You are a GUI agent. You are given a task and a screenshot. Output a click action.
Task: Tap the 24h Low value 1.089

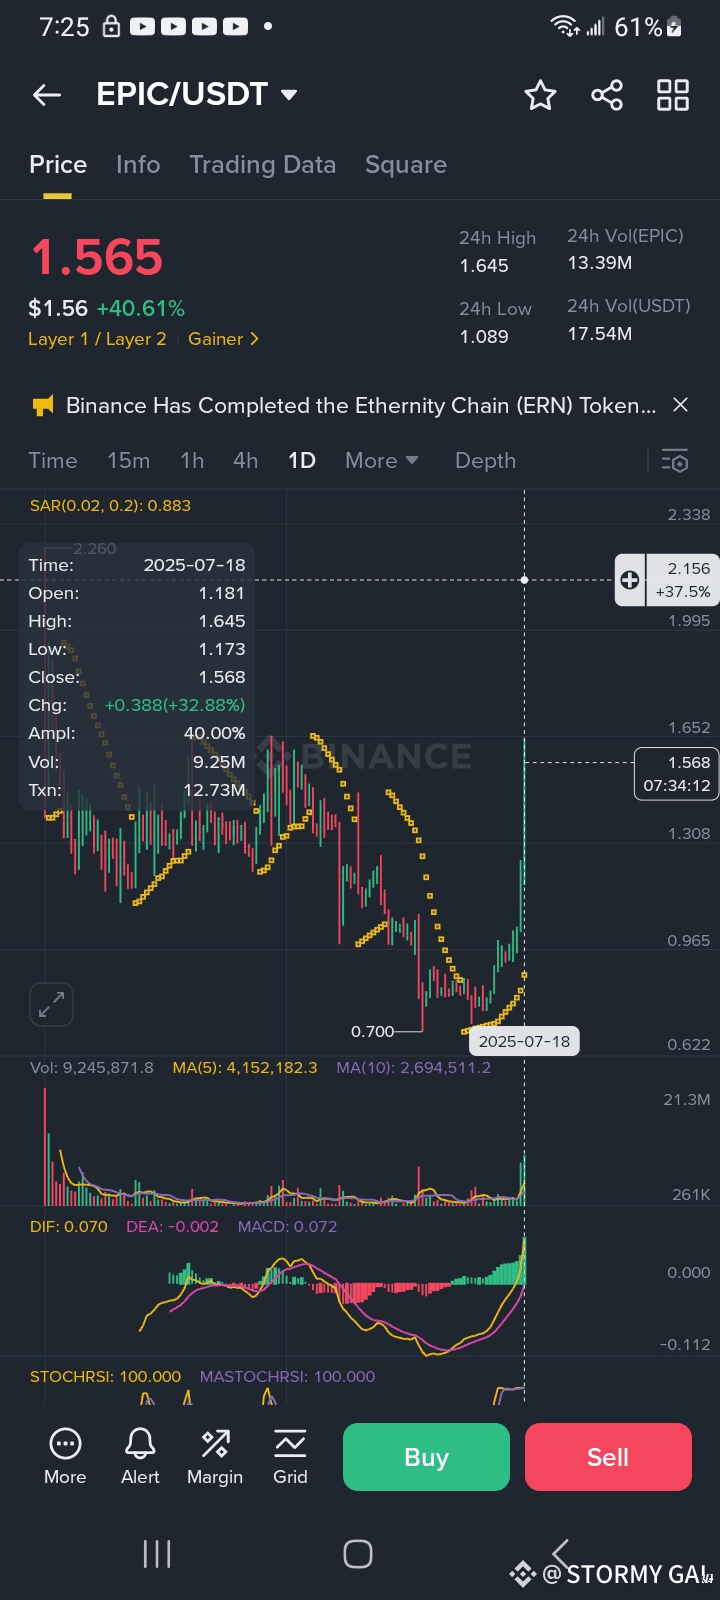(484, 337)
